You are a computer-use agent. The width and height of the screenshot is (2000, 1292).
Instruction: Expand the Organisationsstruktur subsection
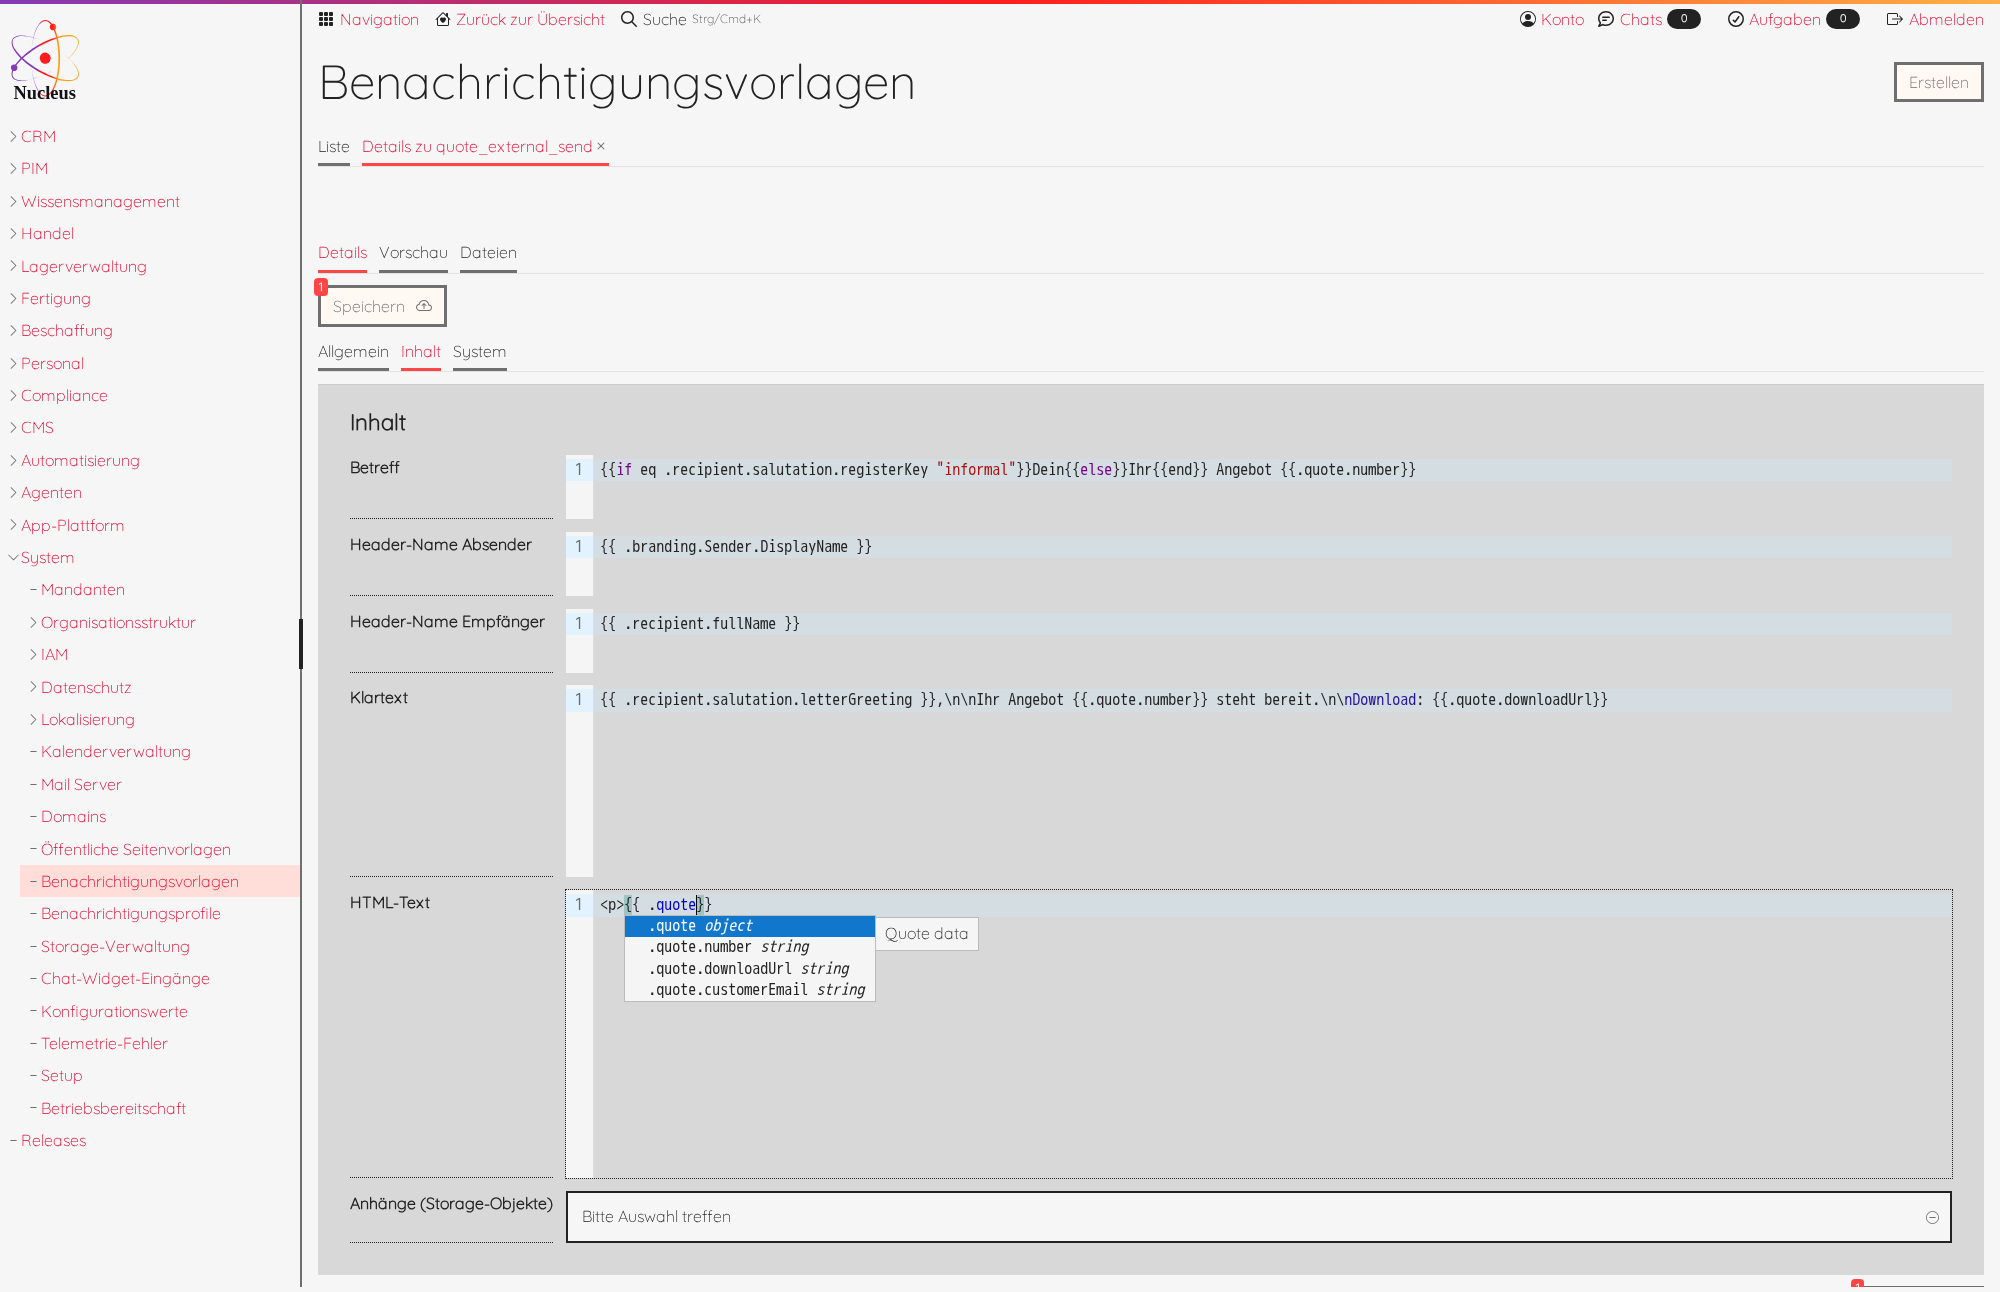click(x=33, y=622)
